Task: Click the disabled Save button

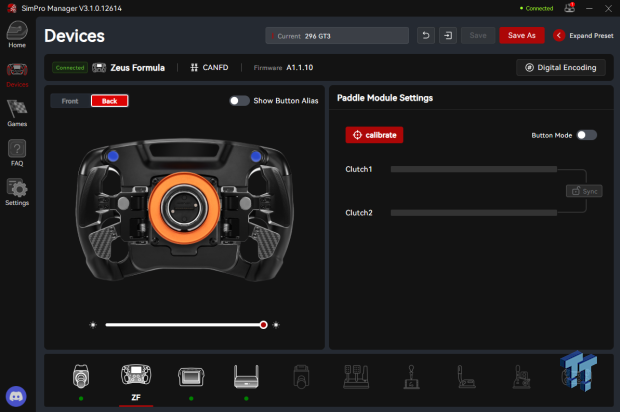Action: (478, 36)
